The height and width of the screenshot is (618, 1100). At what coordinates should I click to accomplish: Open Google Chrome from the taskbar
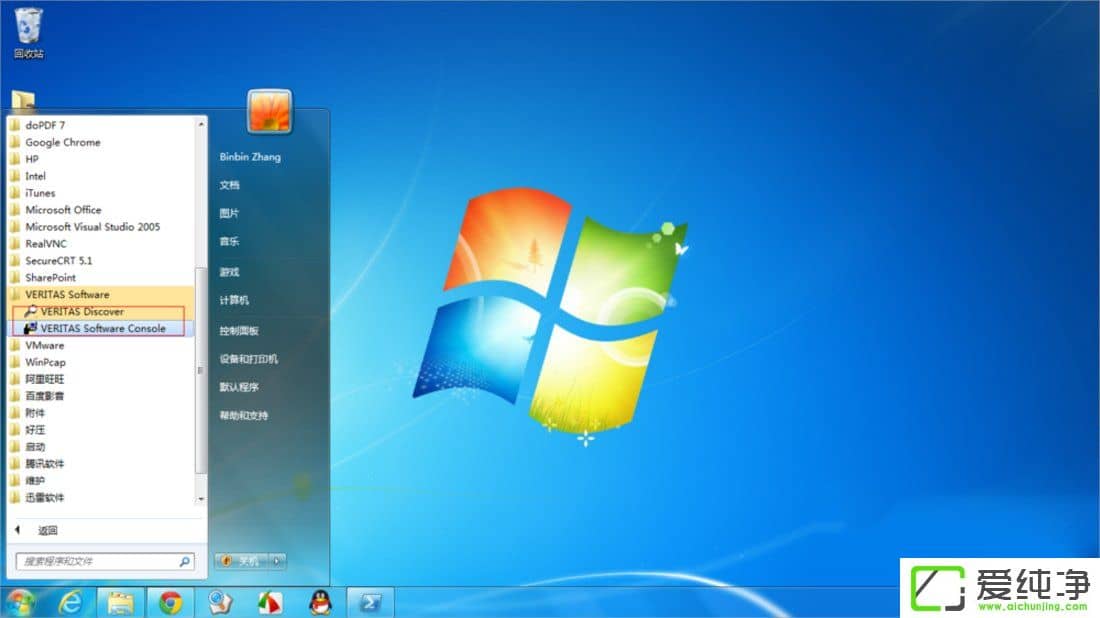coord(170,602)
